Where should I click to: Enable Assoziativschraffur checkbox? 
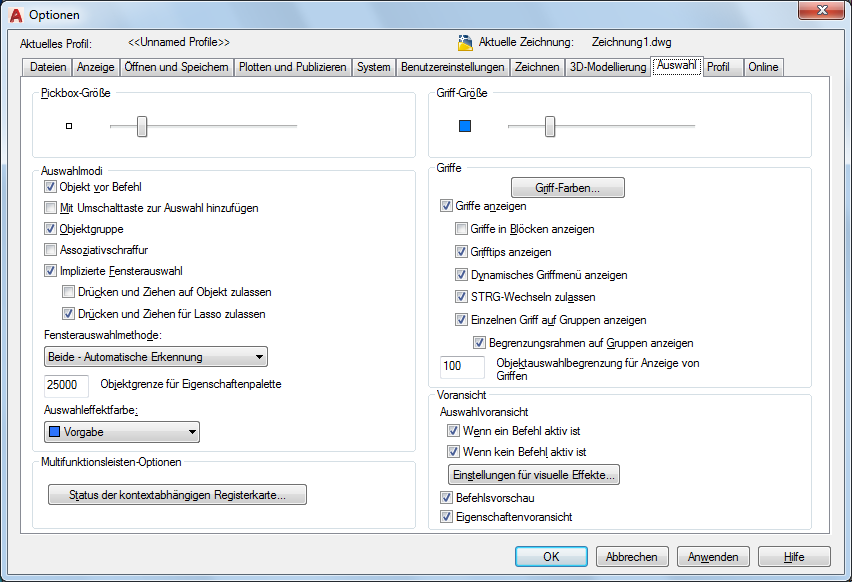pyautogui.click(x=51, y=250)
